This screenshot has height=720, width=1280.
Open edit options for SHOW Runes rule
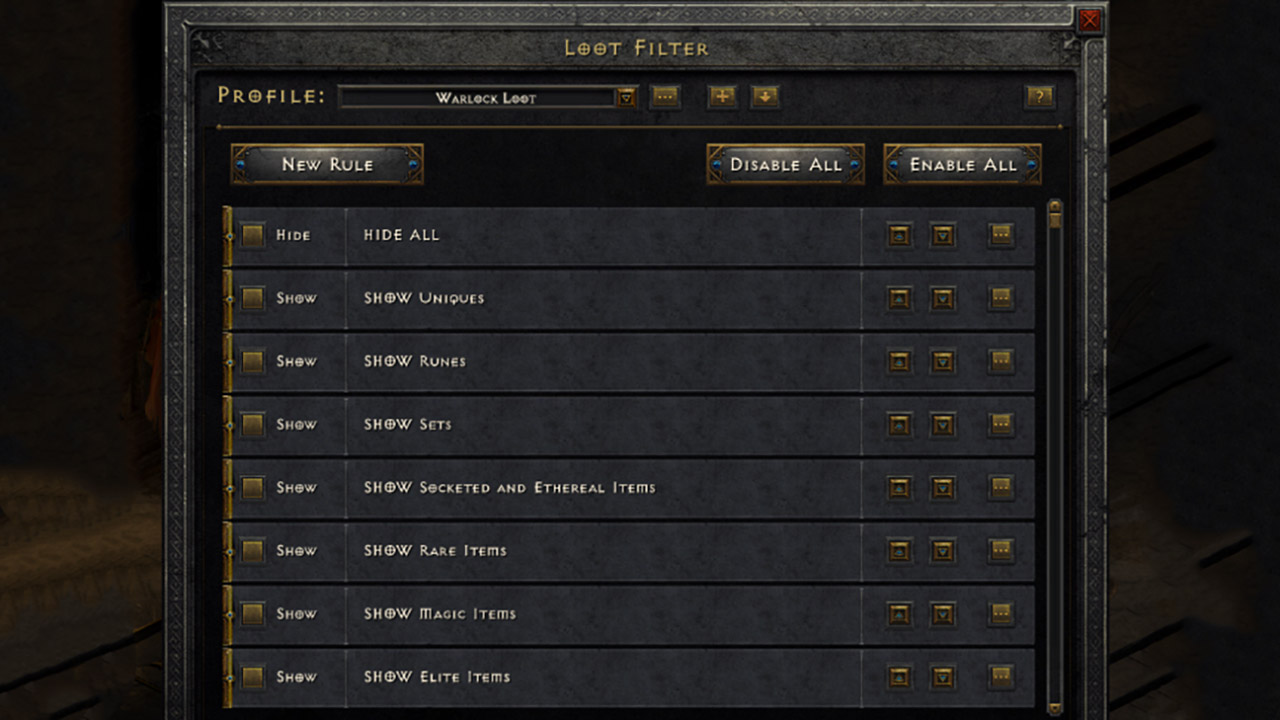[1001, 361]
